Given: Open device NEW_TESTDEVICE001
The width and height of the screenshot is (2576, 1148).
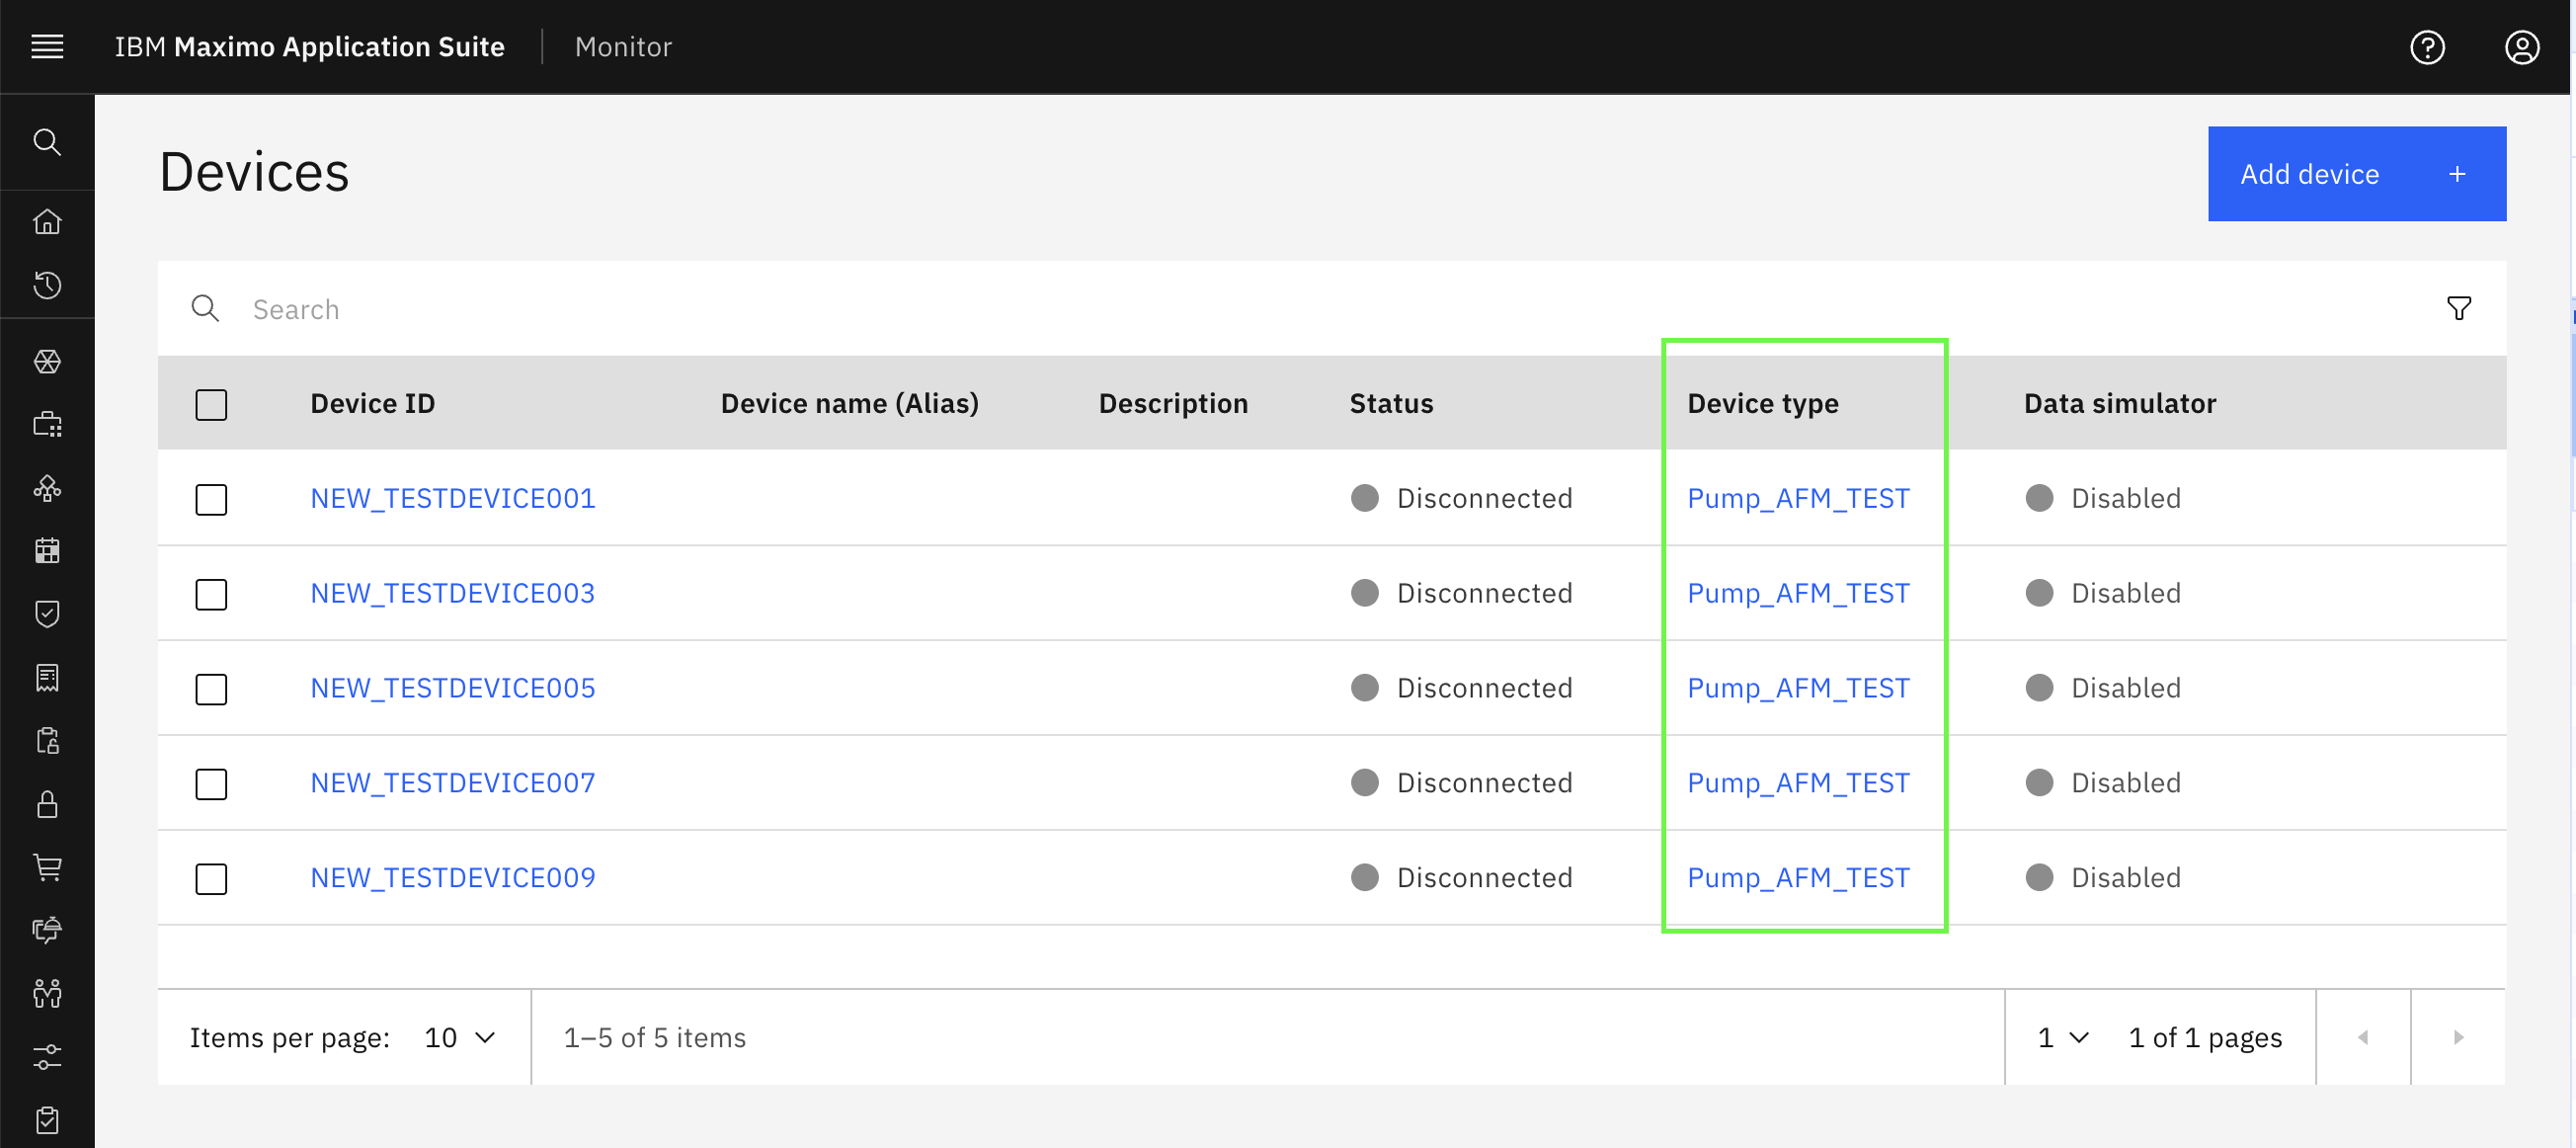Looking at the screenshot, I should click(453, 498).
